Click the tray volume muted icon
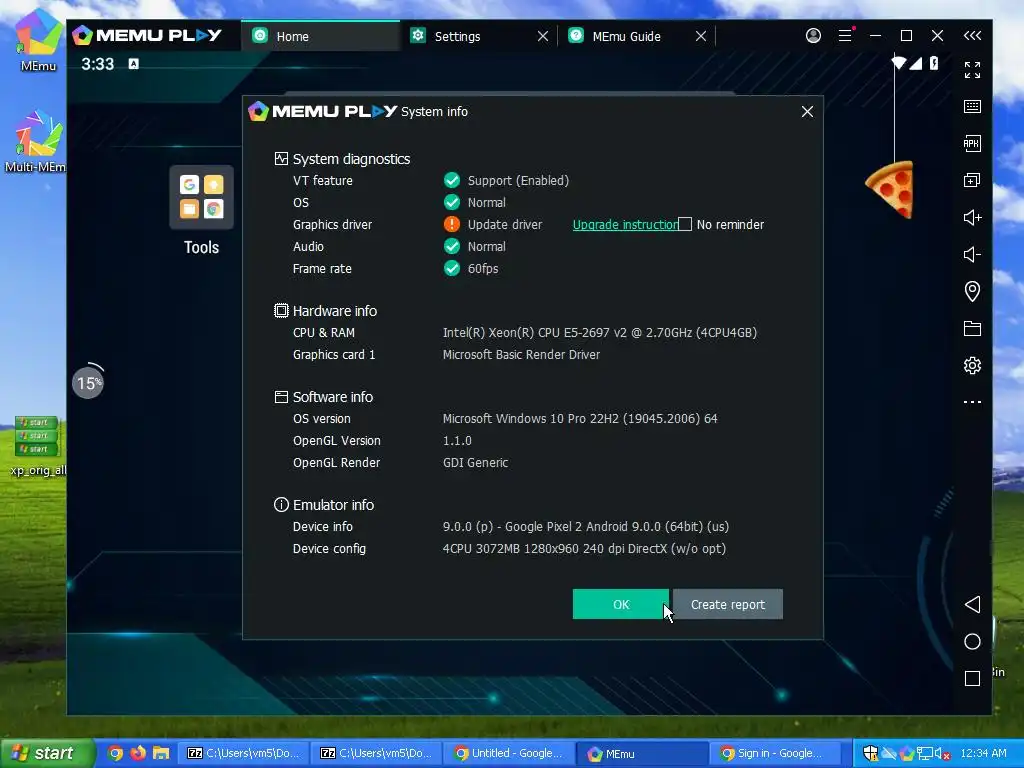This screenshot has height=768, width=1024. 942,754
